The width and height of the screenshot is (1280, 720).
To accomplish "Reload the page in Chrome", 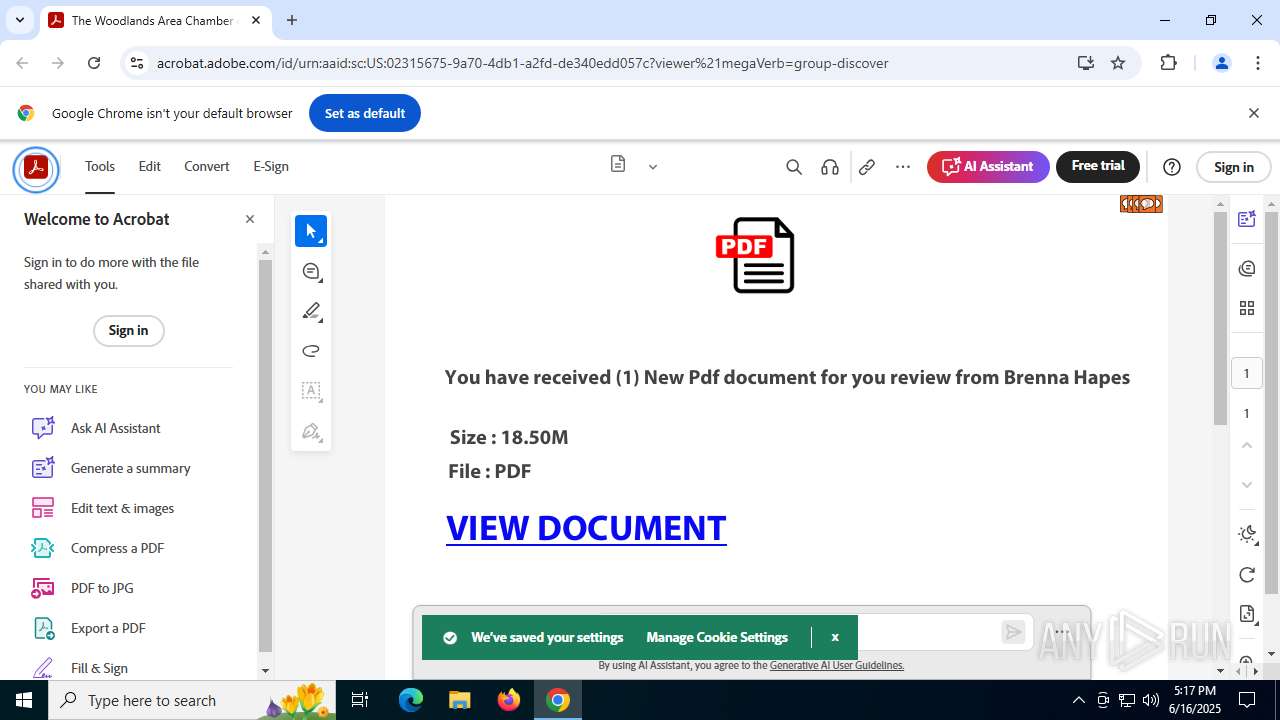I will click(x=94, y=63).
